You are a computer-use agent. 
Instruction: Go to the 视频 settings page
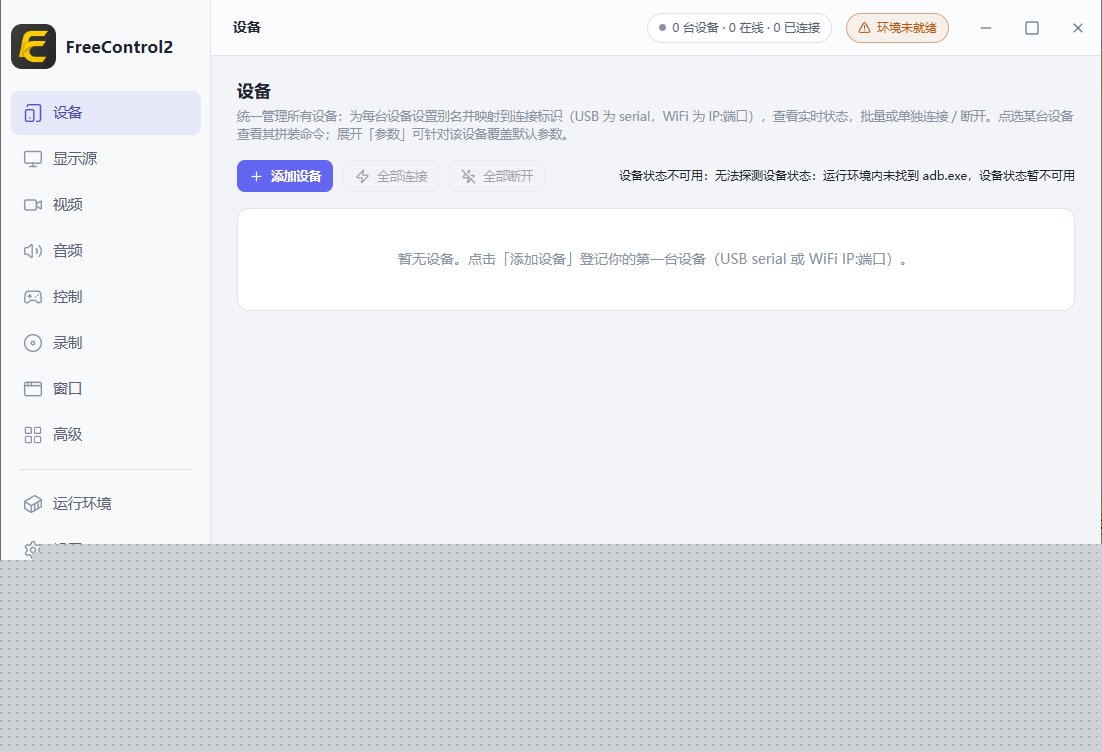106,205
